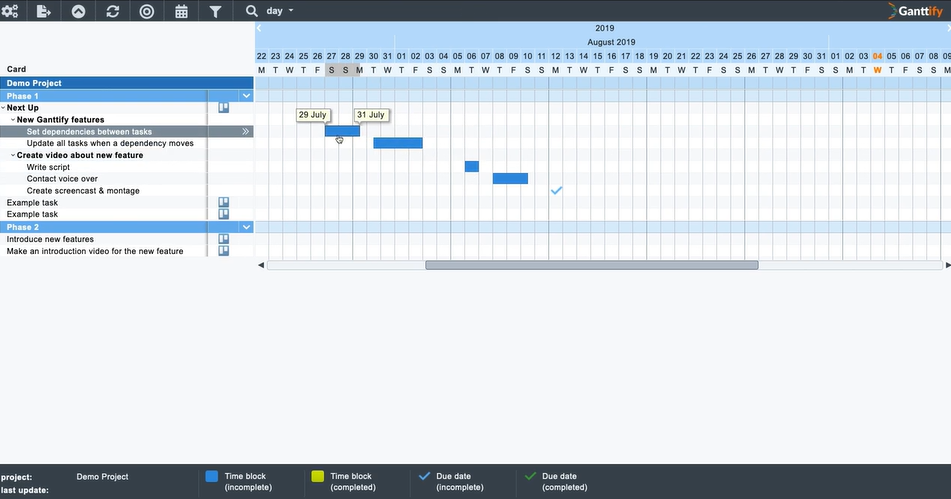Image resolution: width=951 pixels, height=499 pixels.
Task: Click blue incomplete Due date legend check
Action: pyautogui.click(x=424, y=476)
